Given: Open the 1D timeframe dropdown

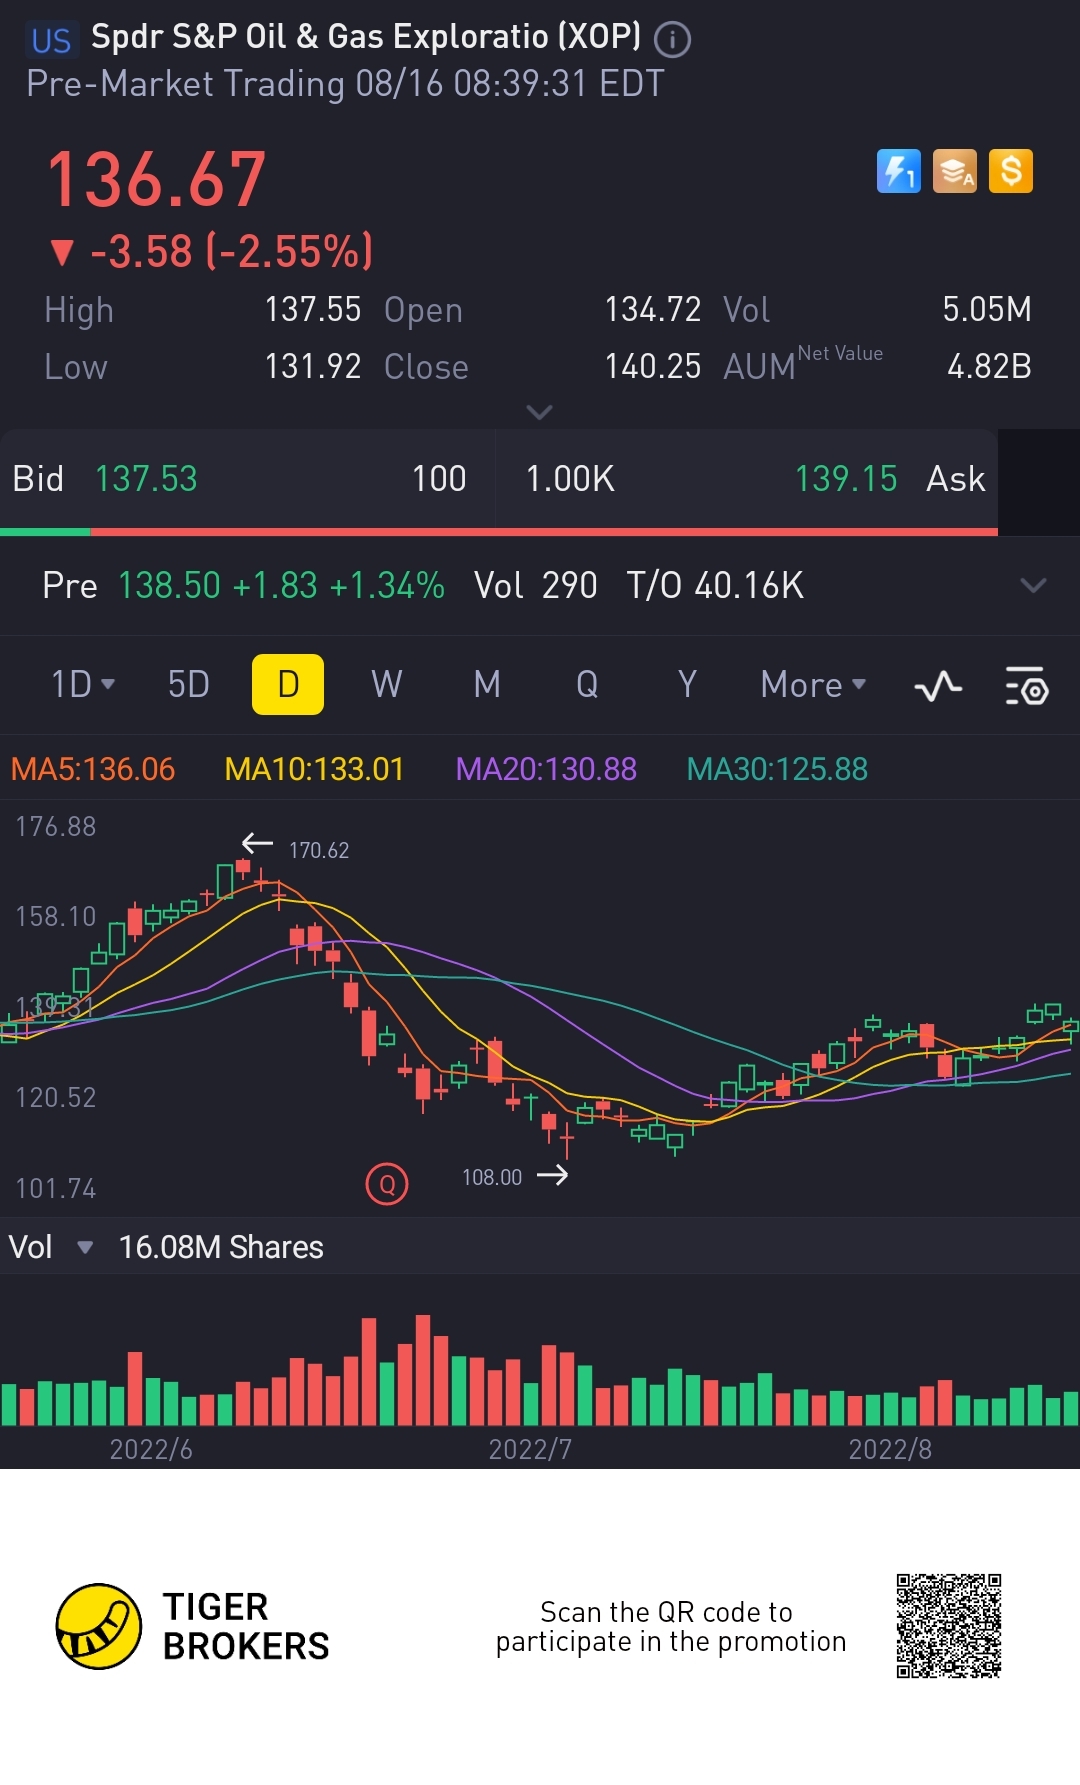Looking at the screenshot, I should [x=83, y=685].
